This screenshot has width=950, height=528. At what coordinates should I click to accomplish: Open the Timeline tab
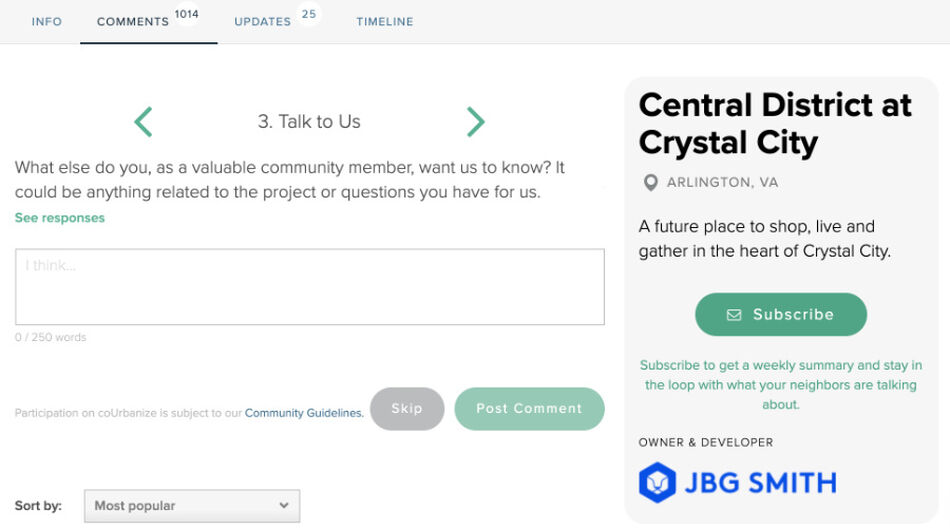tap(385, 22)
